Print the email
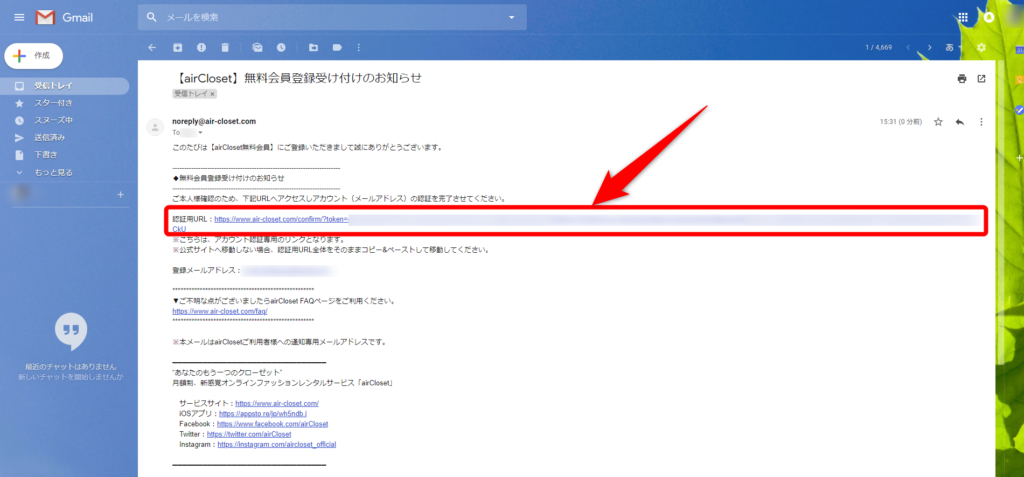Screen dimensions: 1024x477 point(961,79)
